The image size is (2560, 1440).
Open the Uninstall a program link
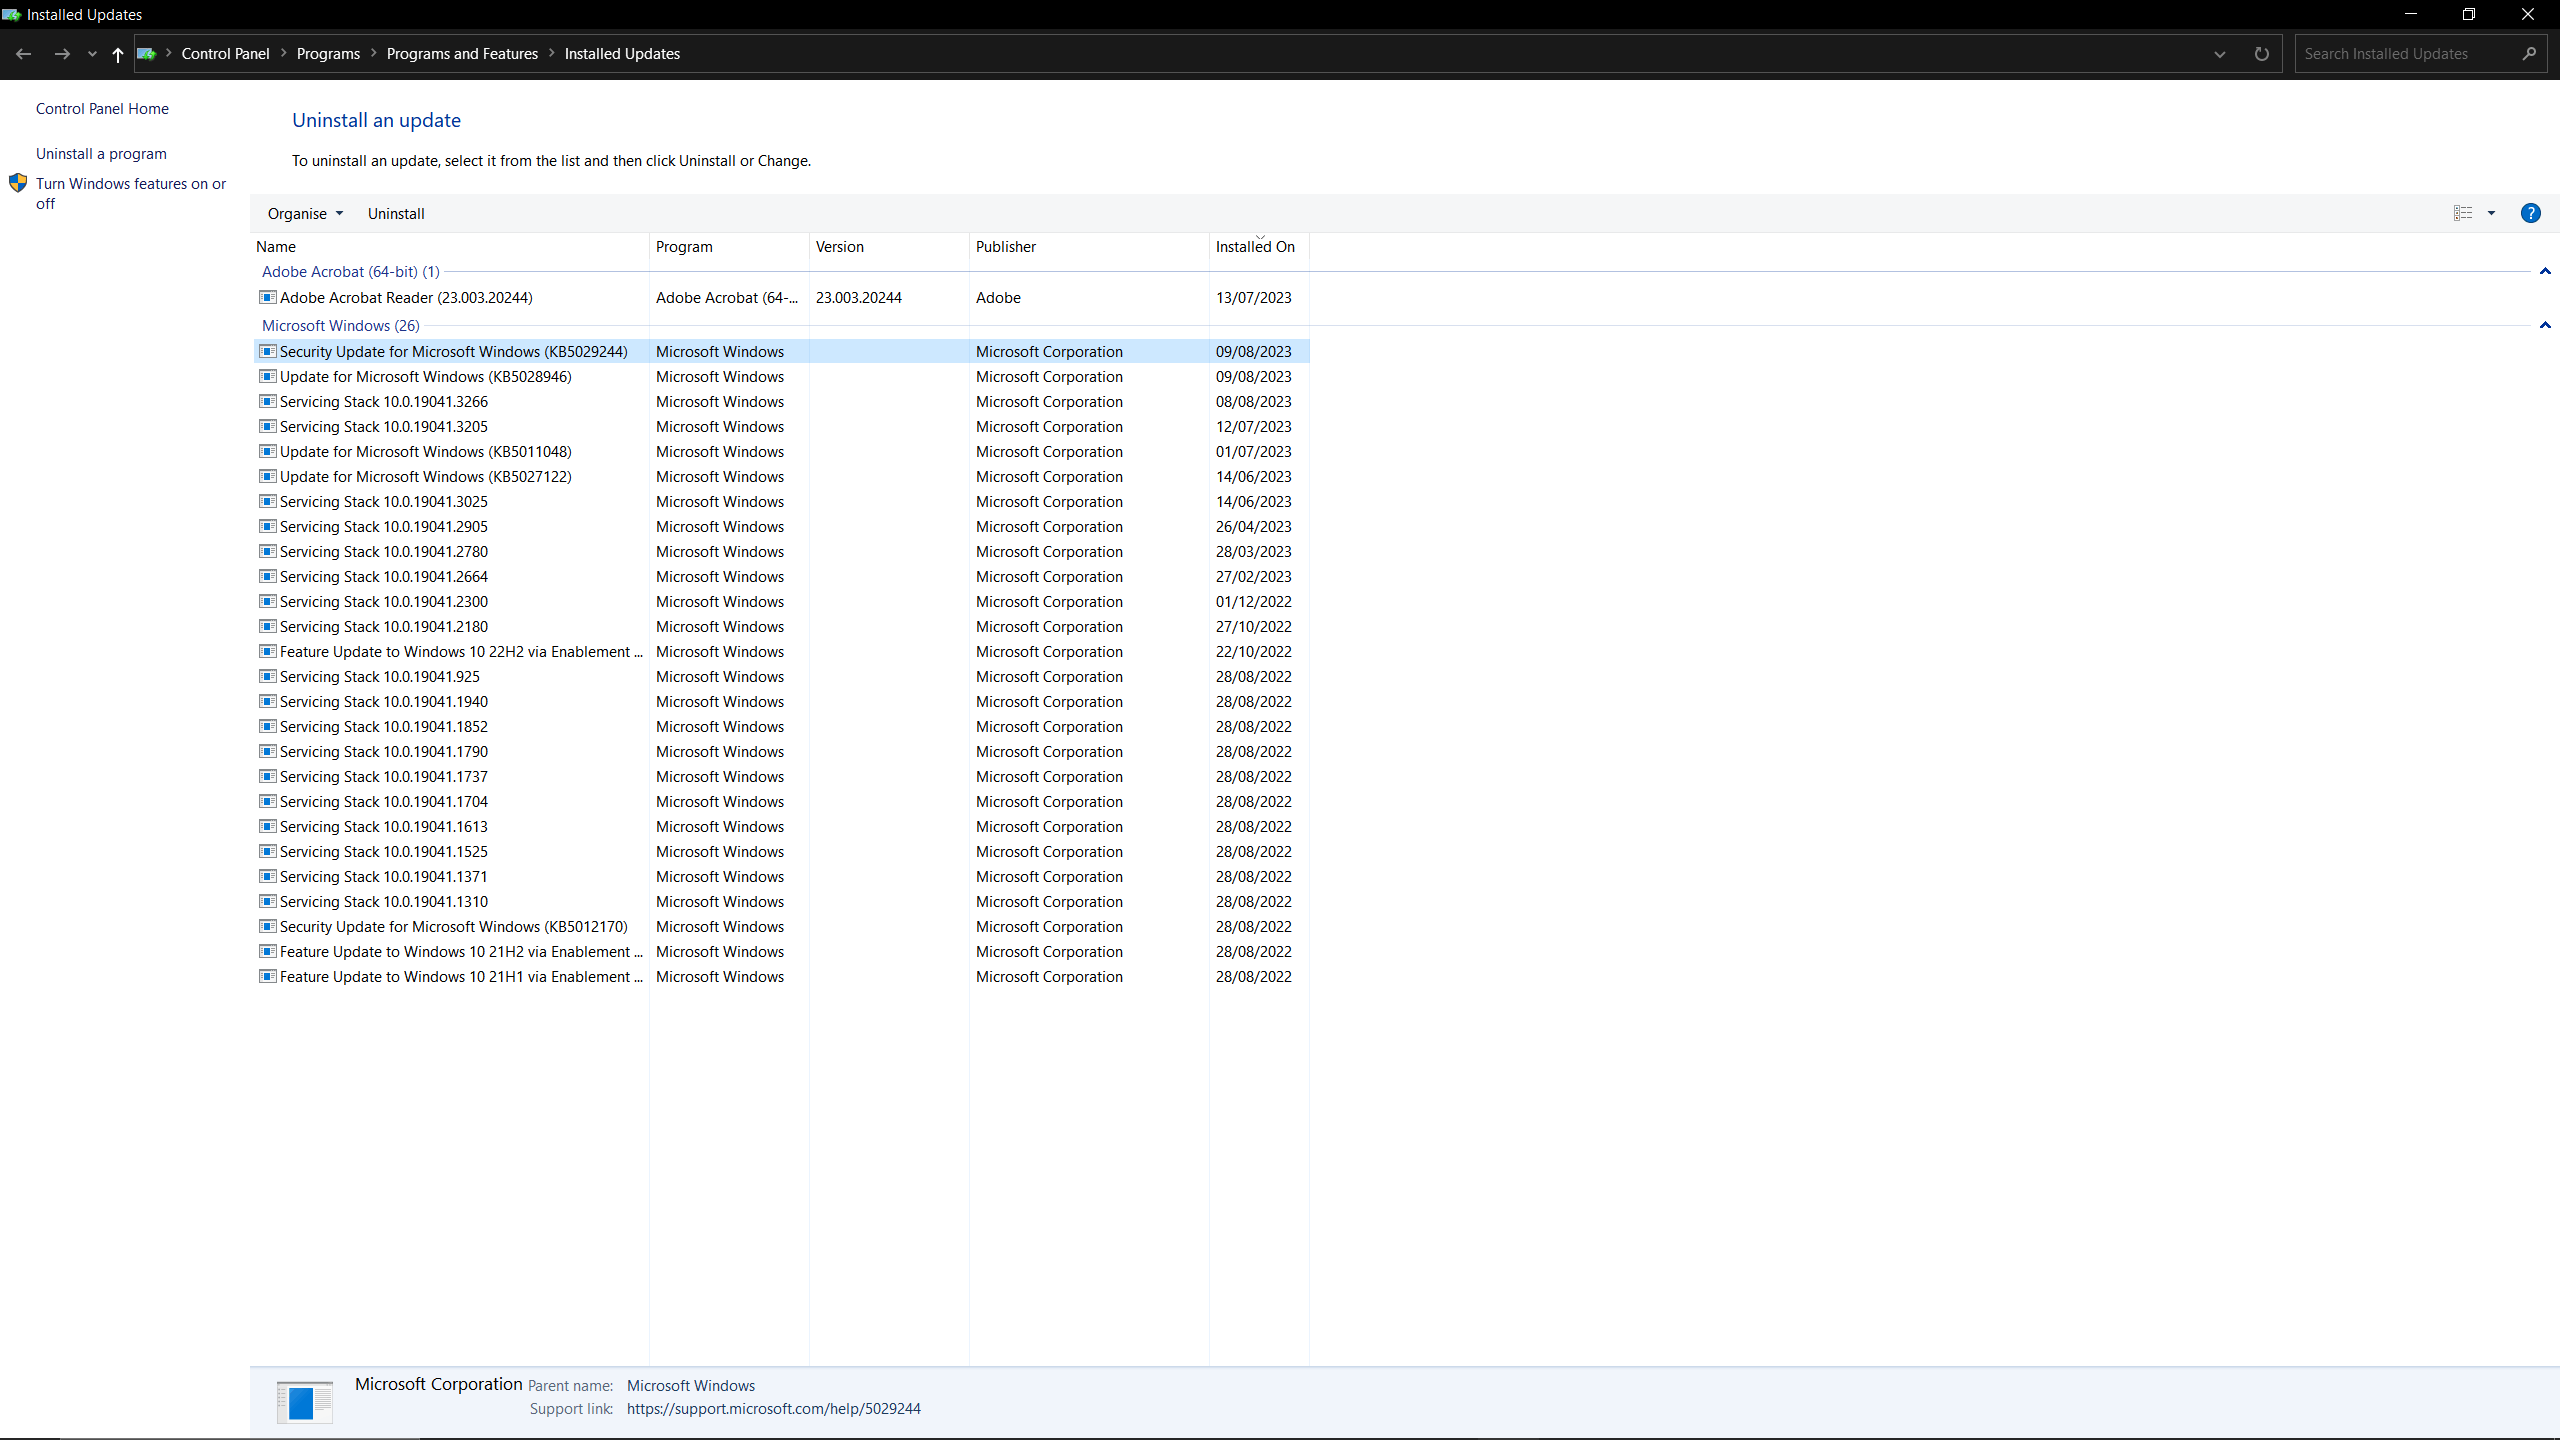101,153
